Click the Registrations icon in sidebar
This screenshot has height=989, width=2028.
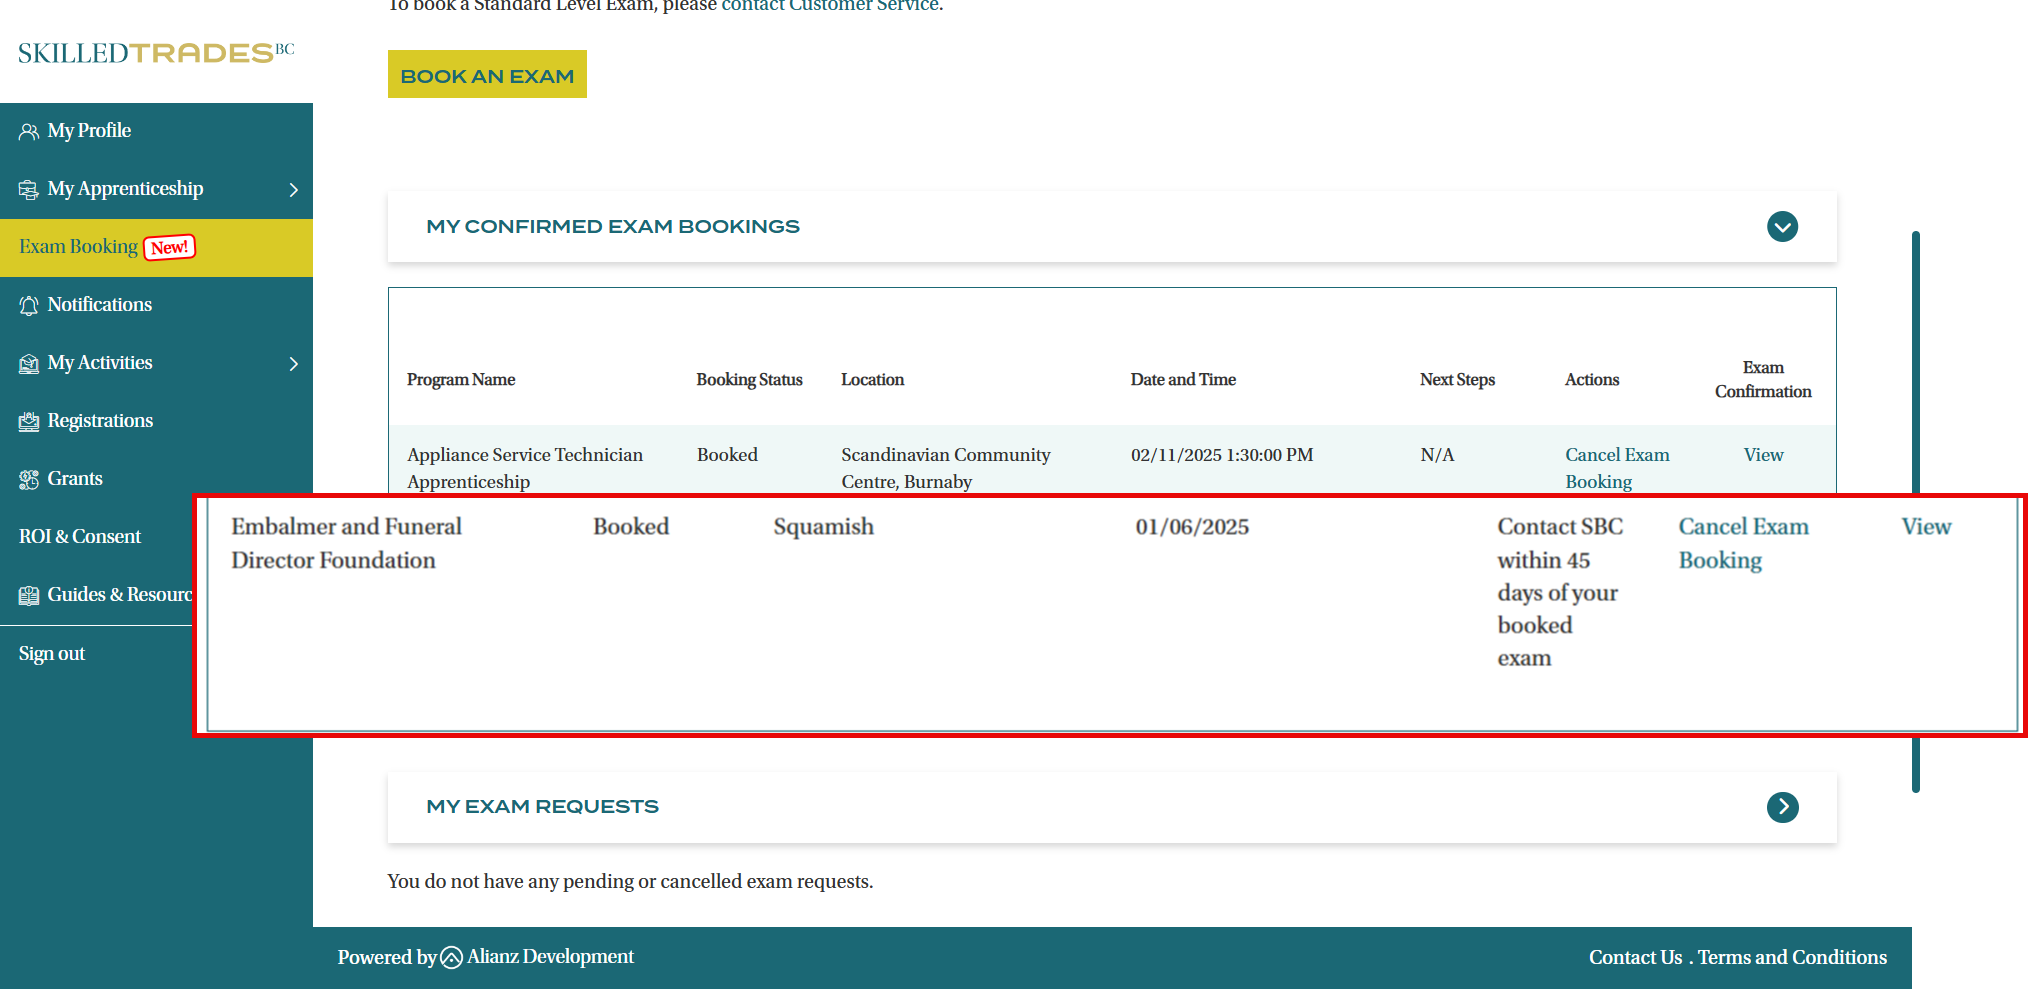coord(28,422)
